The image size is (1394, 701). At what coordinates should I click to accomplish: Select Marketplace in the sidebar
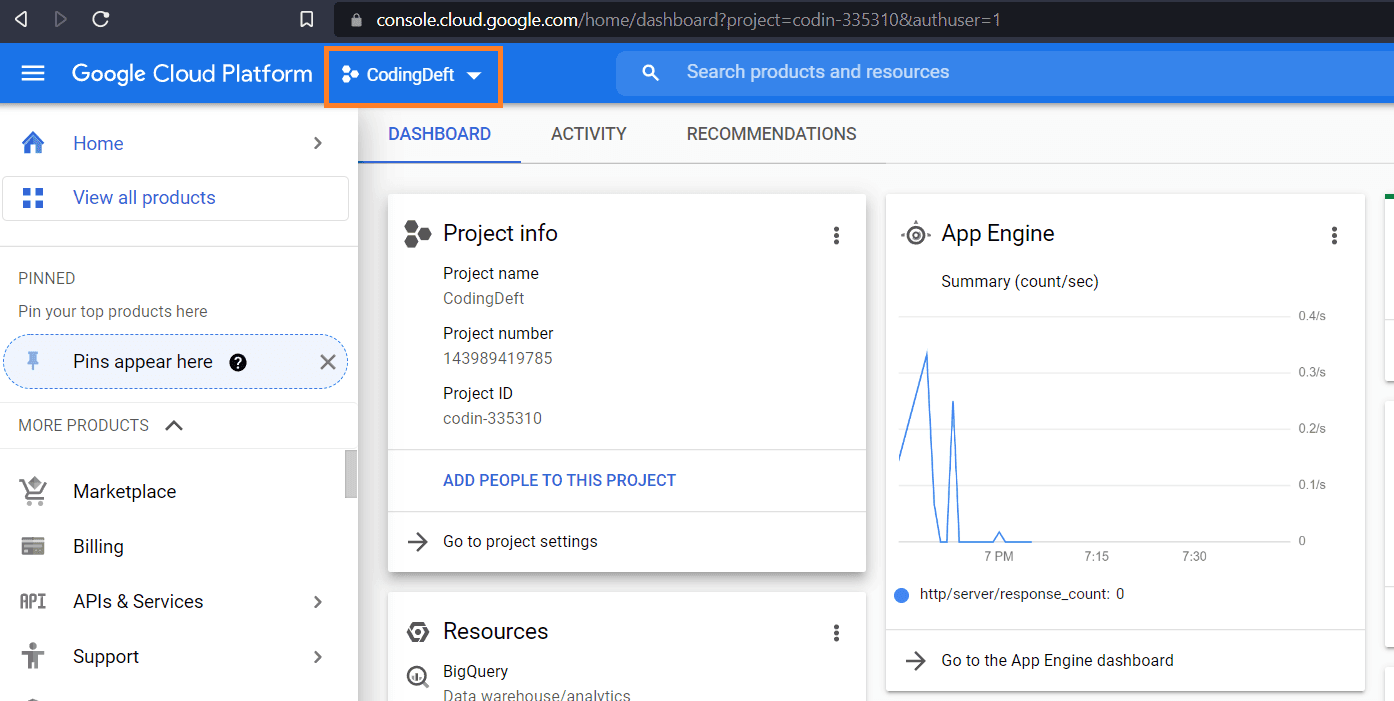click(125, 491)
